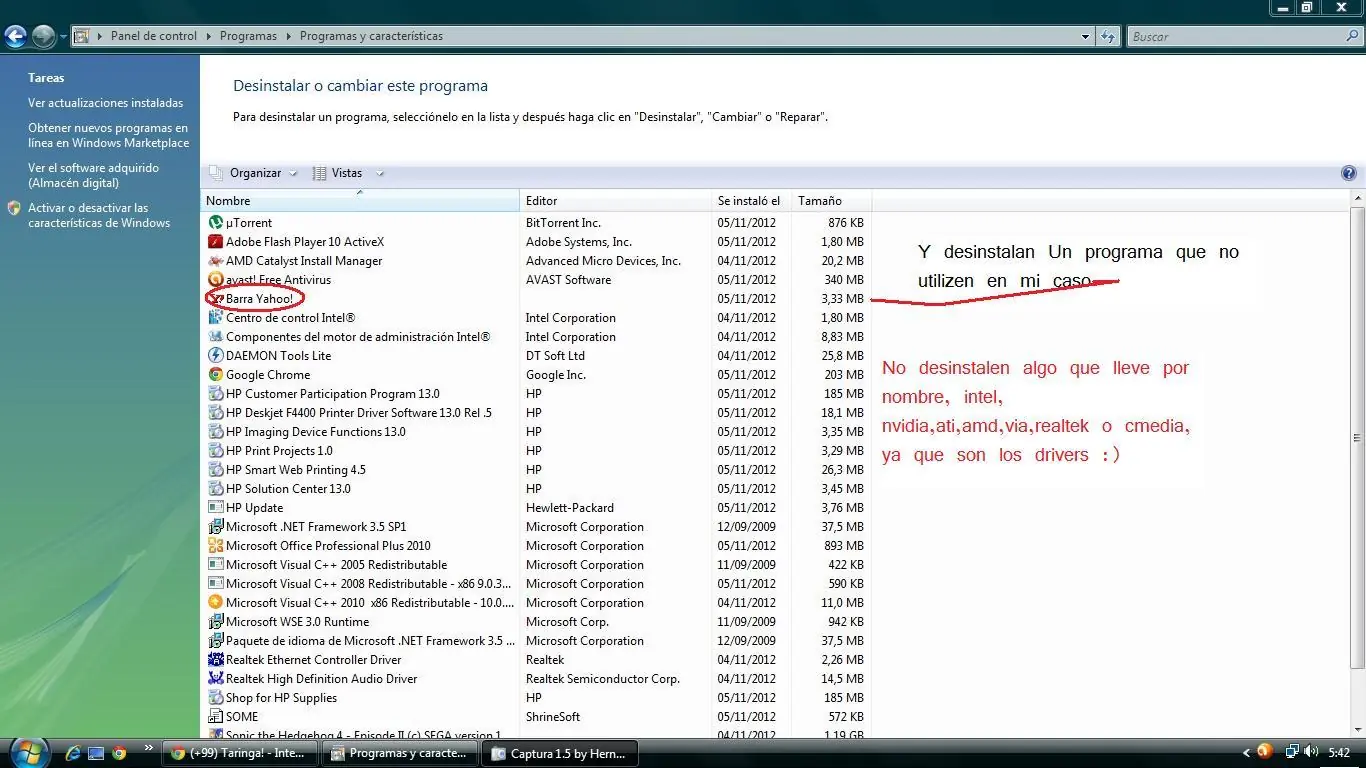
Task: Select Microsoft Office Professional Plus icon
Action: click(x=215, y=546)
